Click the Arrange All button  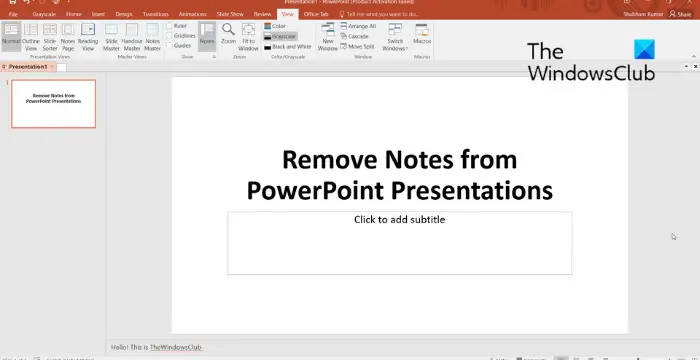pos(358,26)
